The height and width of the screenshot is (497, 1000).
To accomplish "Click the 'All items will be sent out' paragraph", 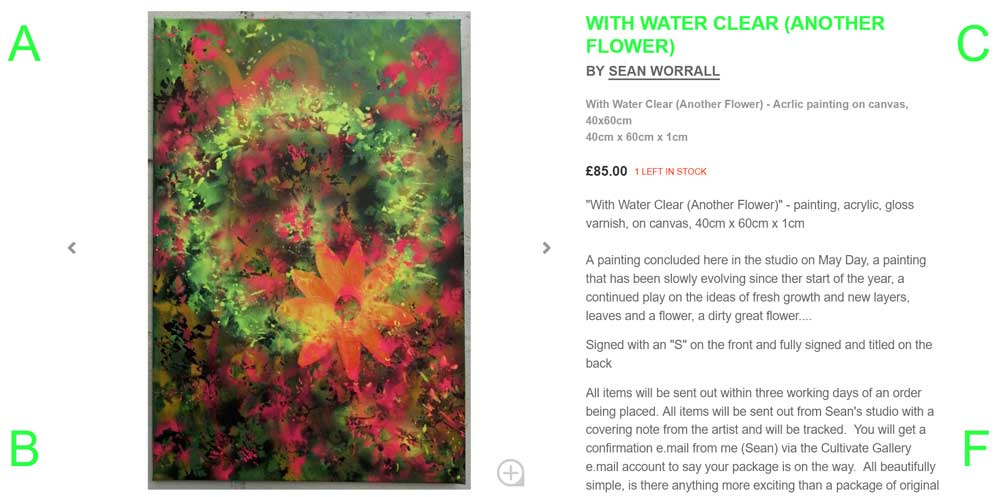I will click(760, 439).
